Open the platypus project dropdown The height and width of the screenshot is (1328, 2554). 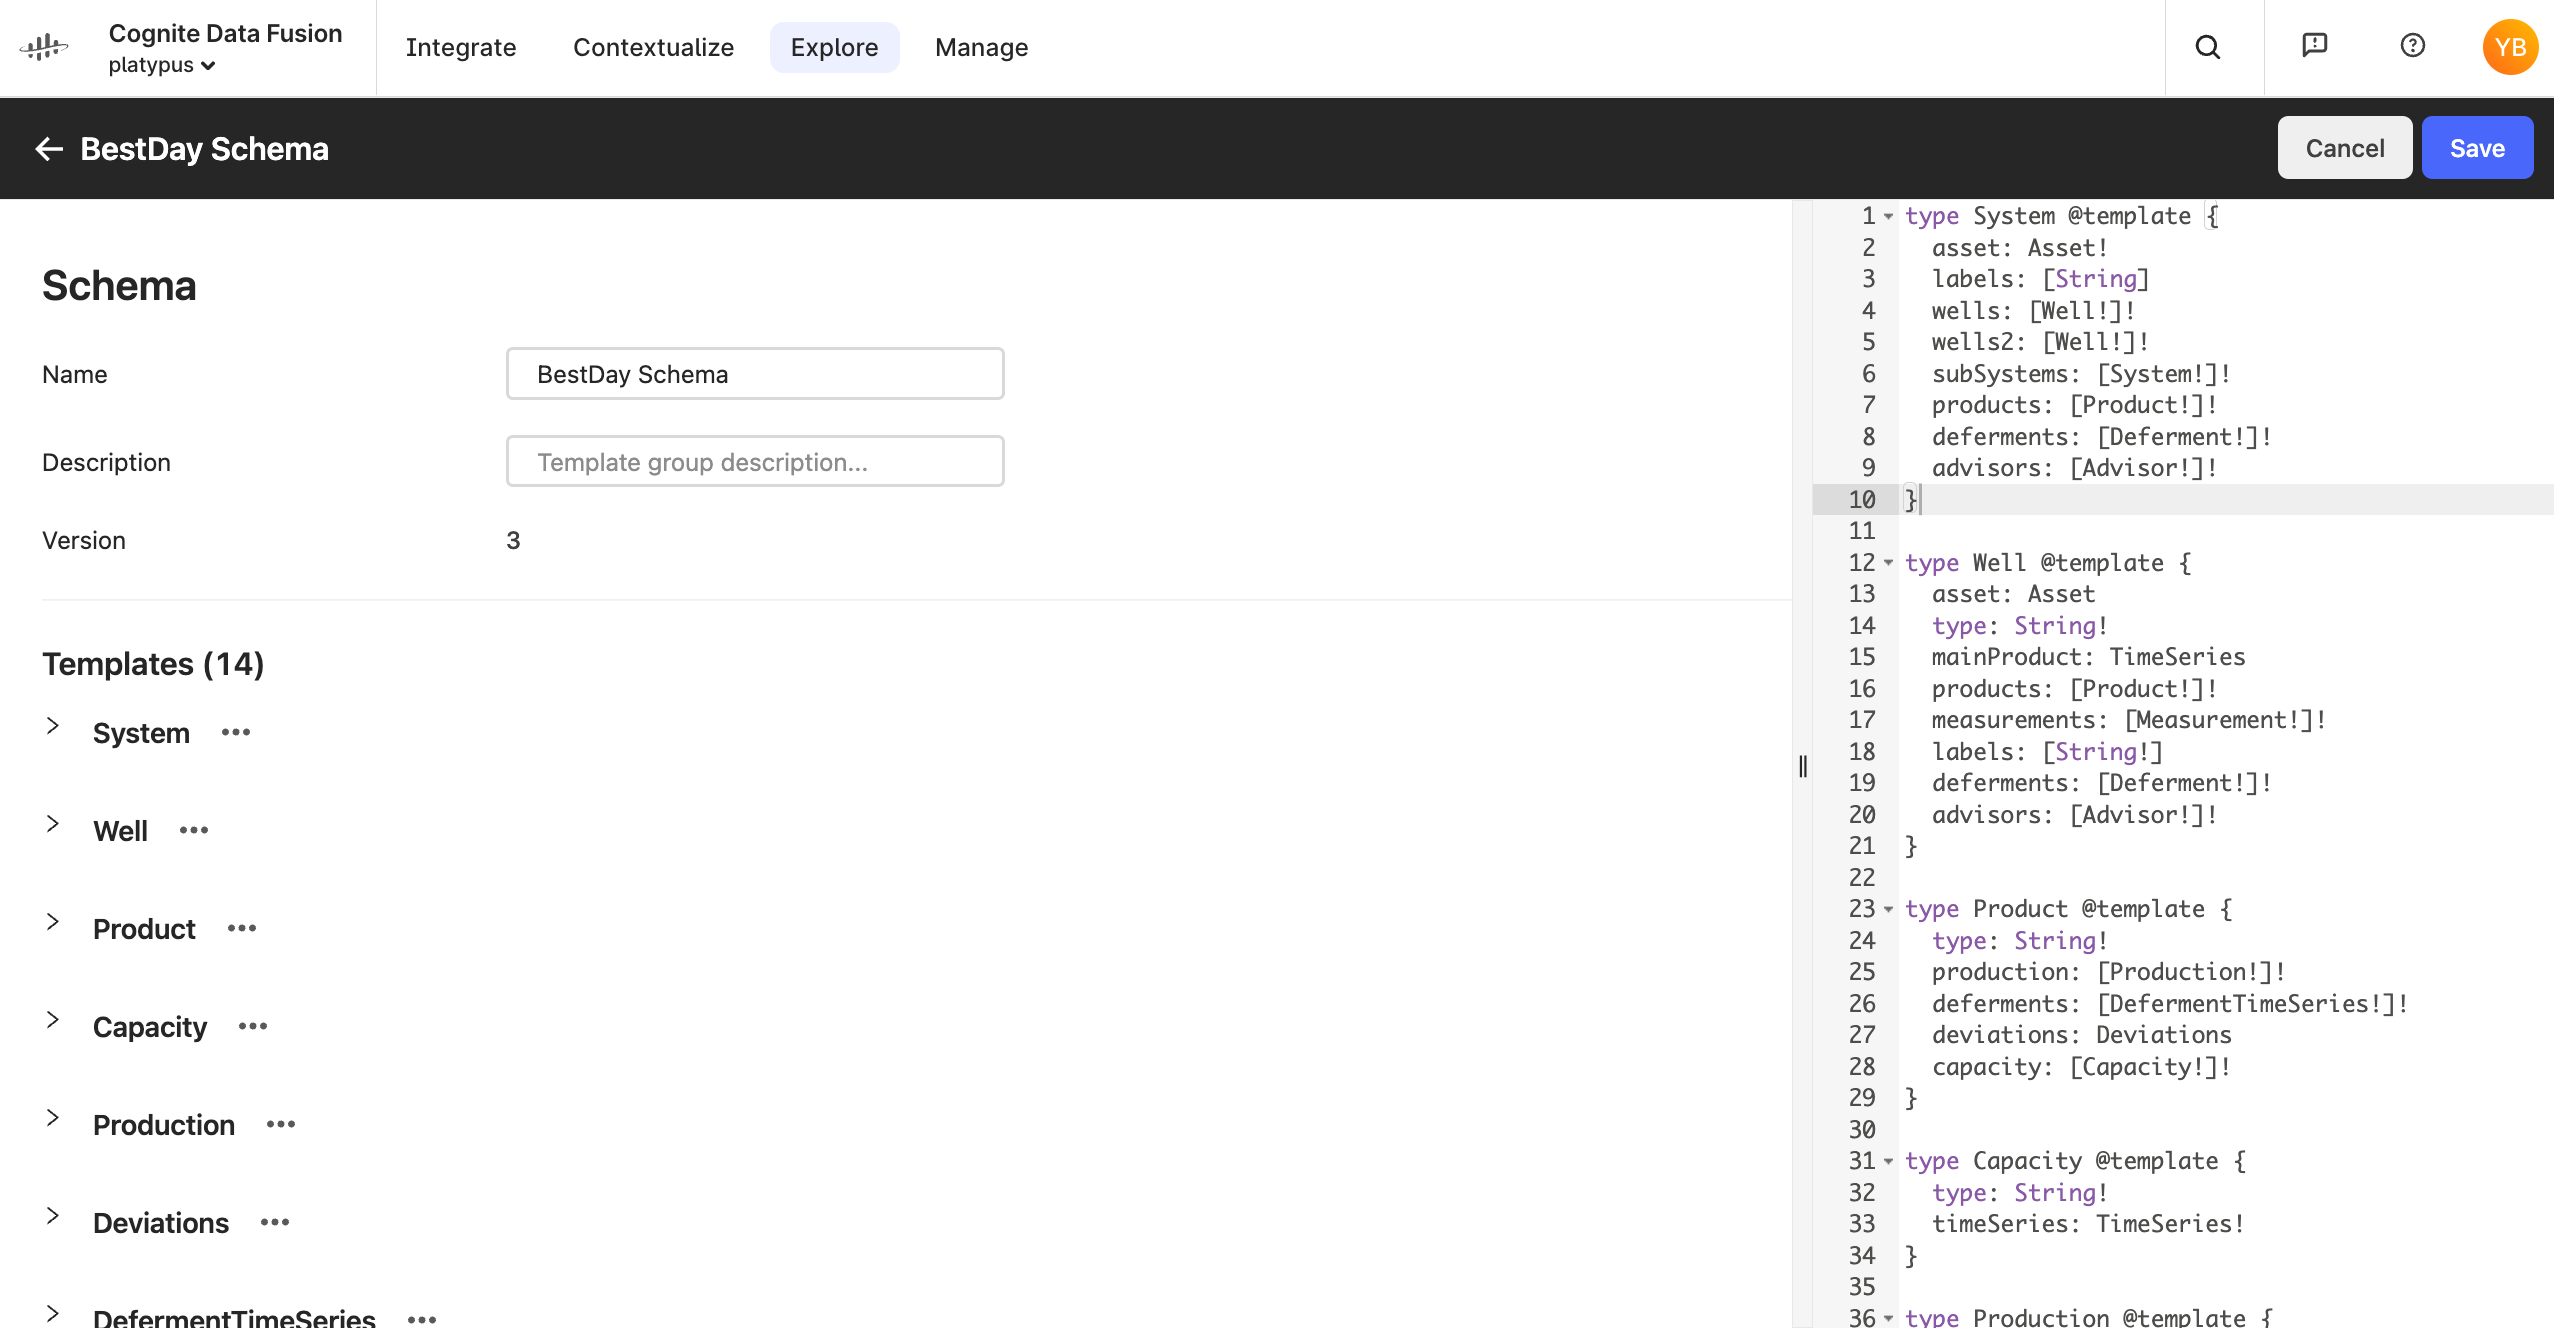coord(162,65)
